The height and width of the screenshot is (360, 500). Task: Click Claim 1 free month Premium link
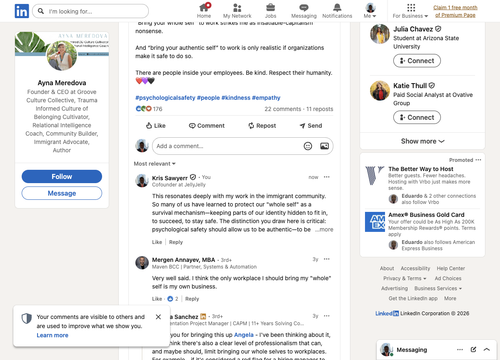(x=455, y=11)
